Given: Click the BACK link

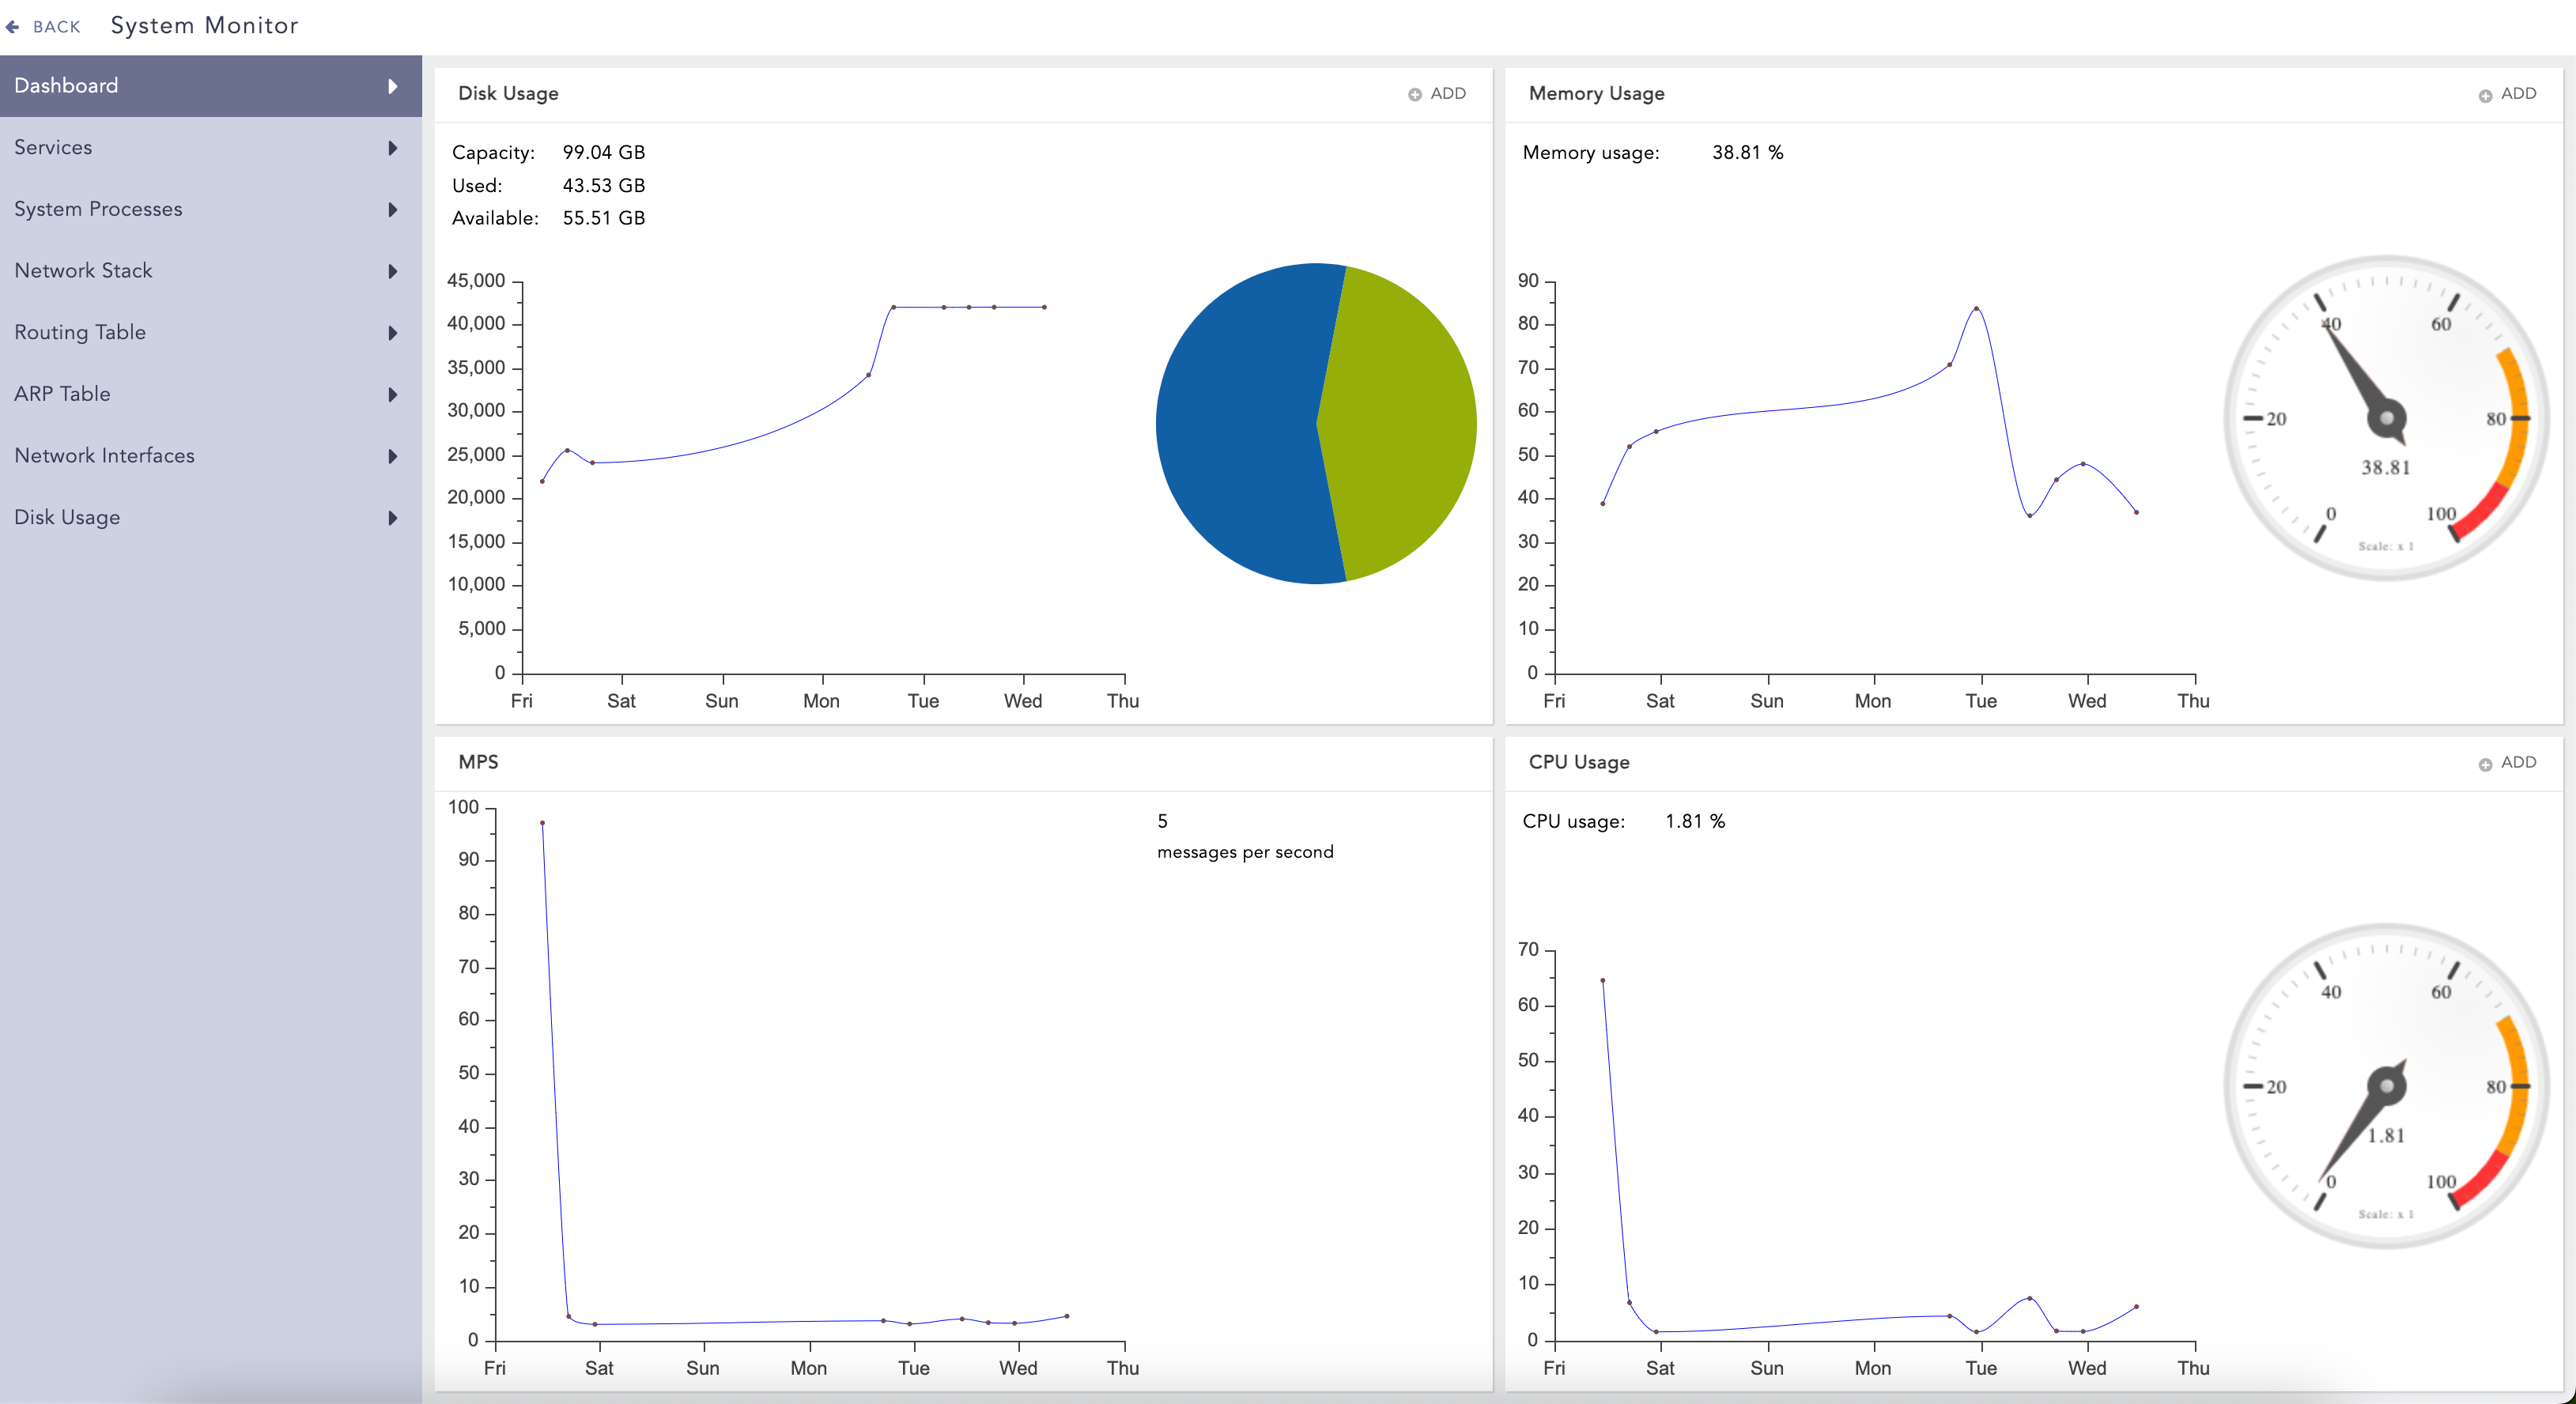Looking at the screenshot, I should (57, 27).
